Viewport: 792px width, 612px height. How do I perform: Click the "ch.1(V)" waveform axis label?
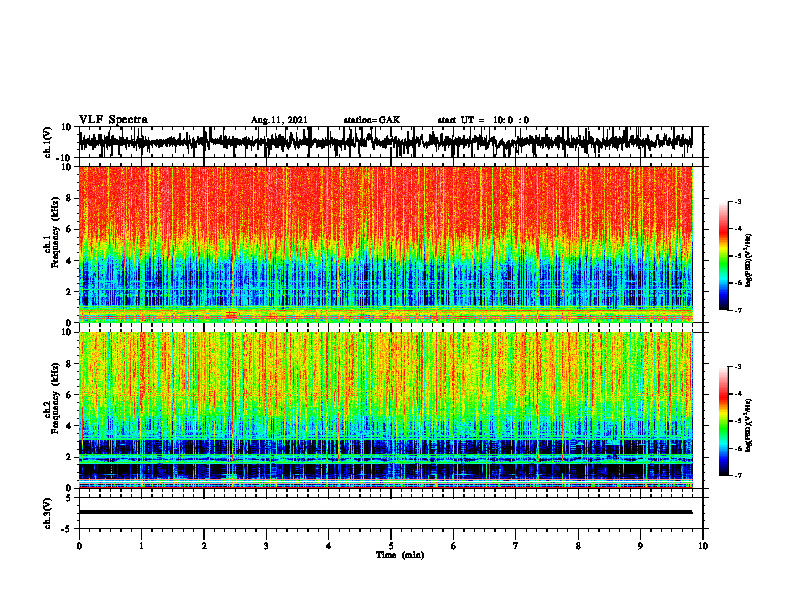click(48, 142)
